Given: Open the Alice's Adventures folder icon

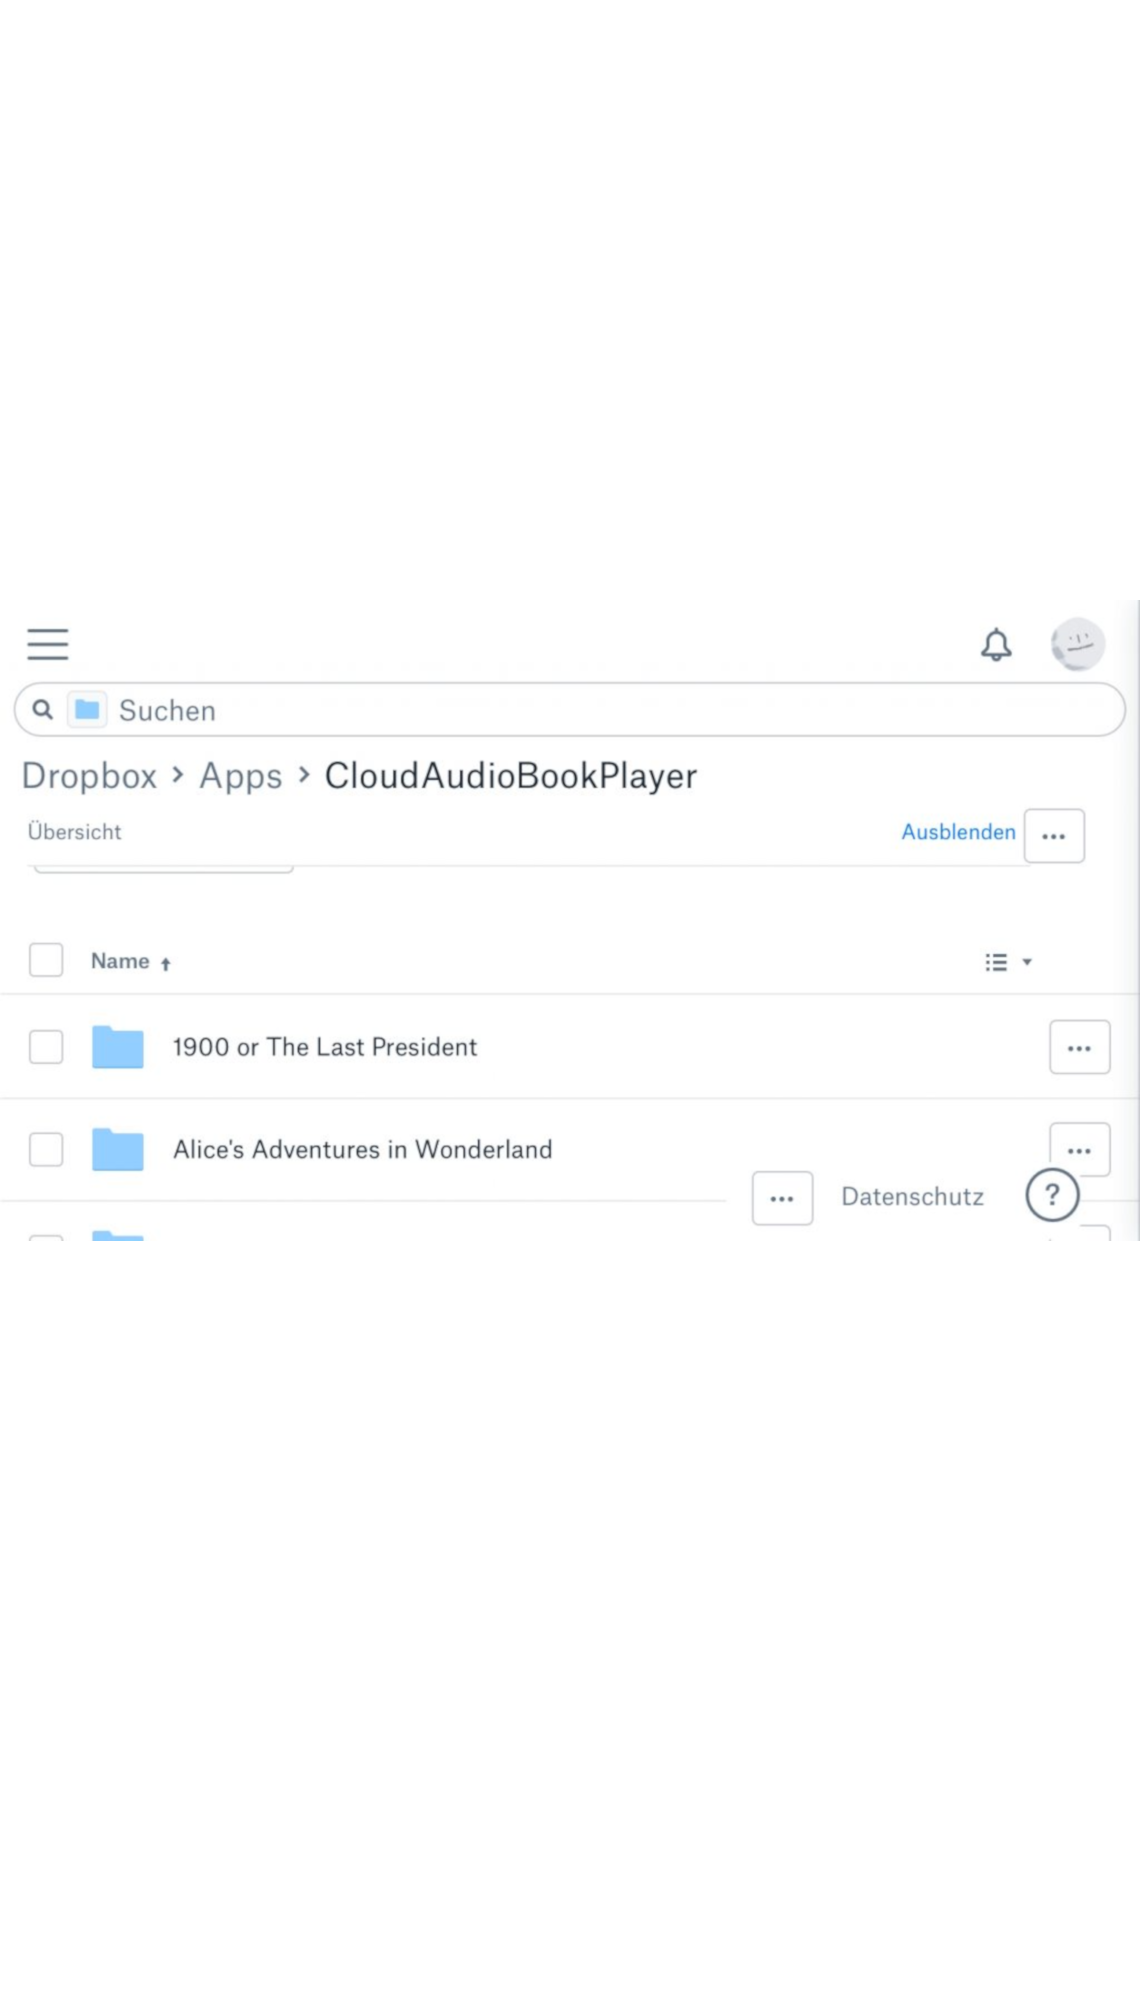Looking at the screenshot, I should point(118,1149).
